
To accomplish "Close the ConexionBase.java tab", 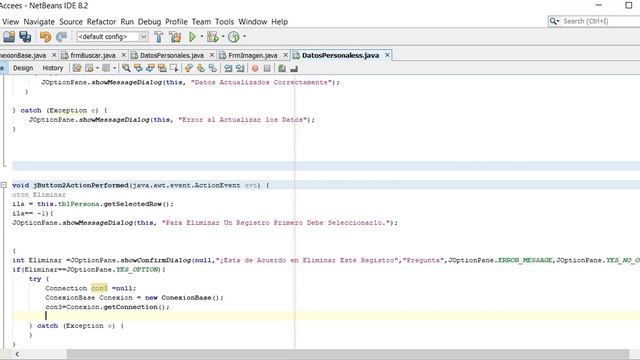I will (x=54, y=55).
